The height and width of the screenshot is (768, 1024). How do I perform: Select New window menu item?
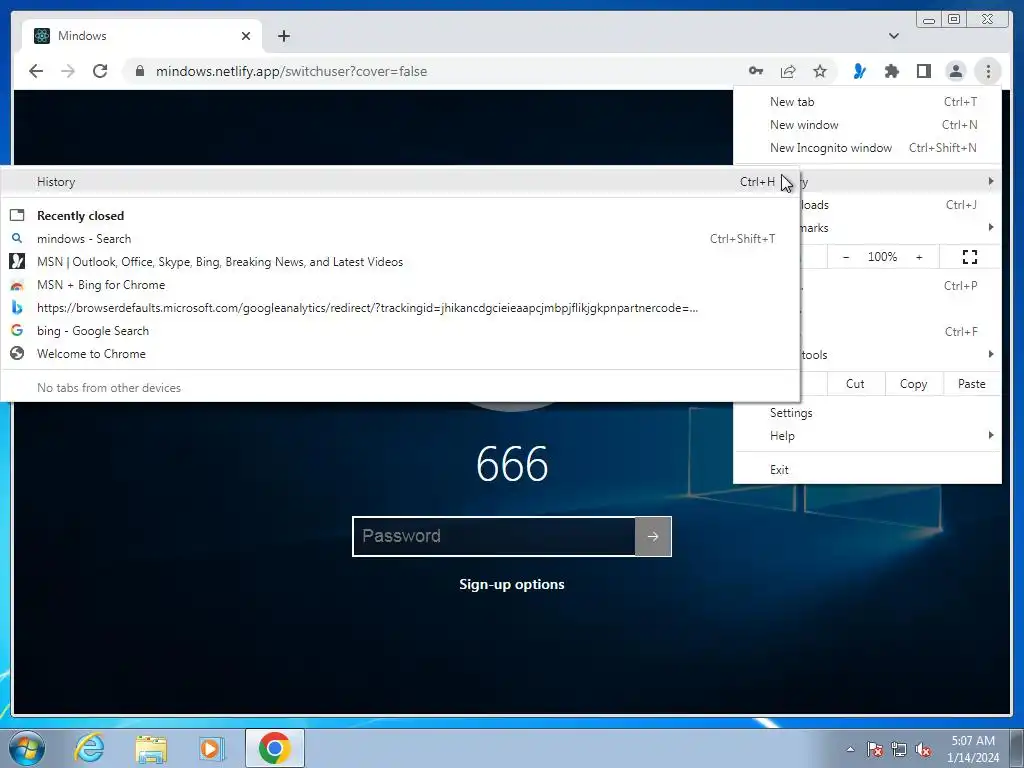tap(867, 125)
